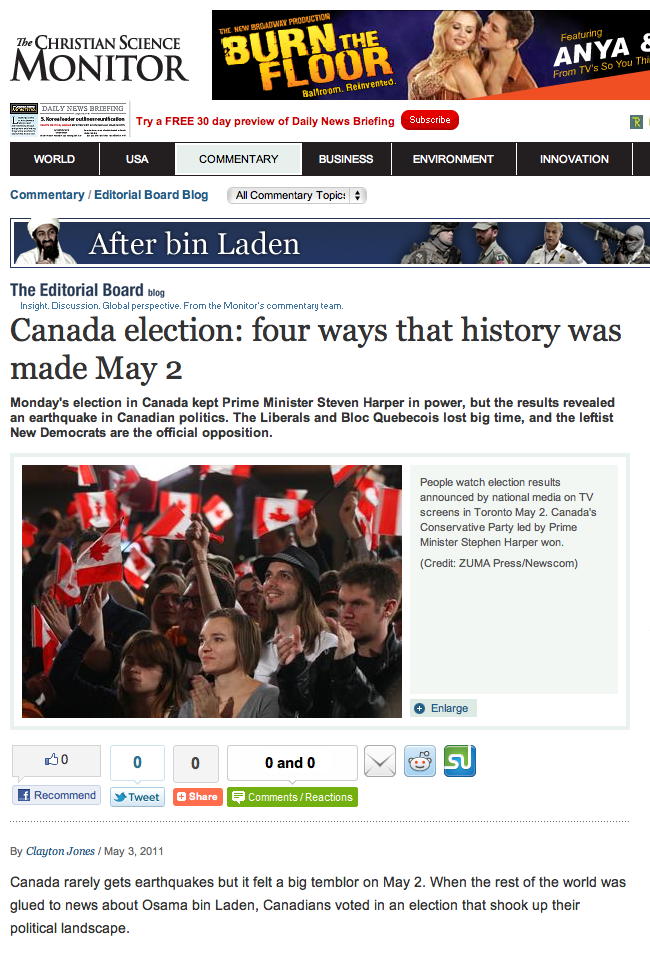Open Comments / Reactions
This screenshot has height=953, width=650.
pyautogui.click(x=292, y=797)
